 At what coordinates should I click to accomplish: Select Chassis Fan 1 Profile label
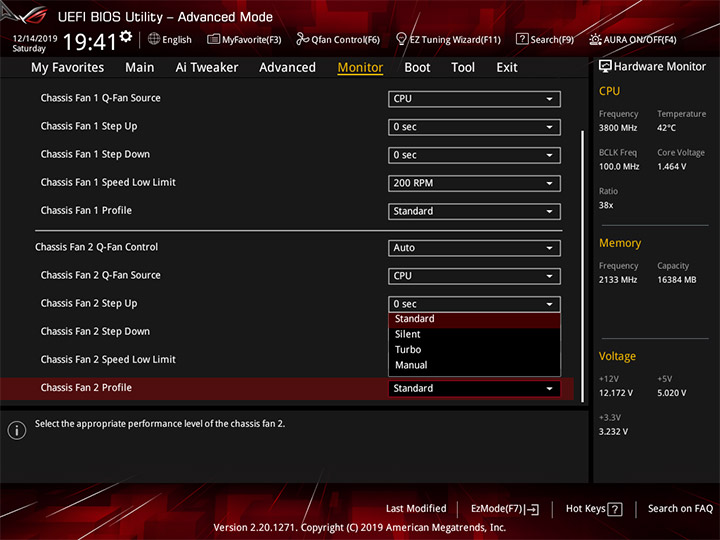86,210
